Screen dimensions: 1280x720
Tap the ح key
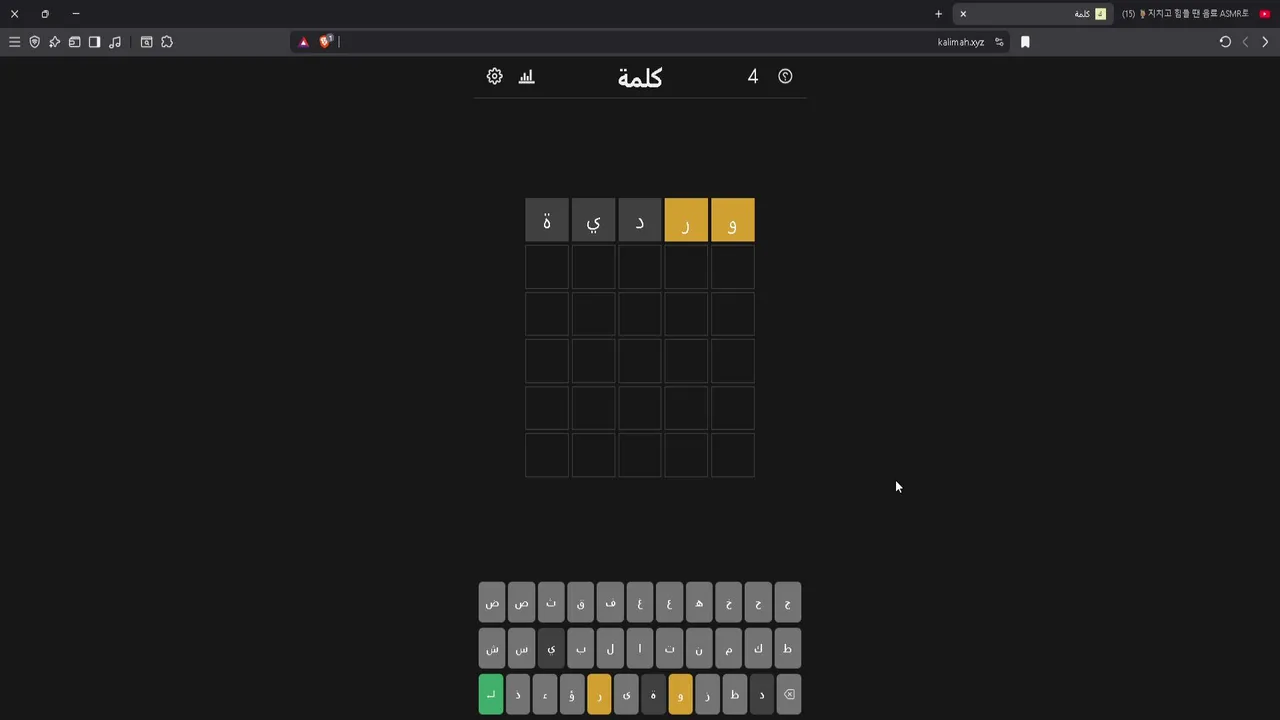click(x=758, y=603)
